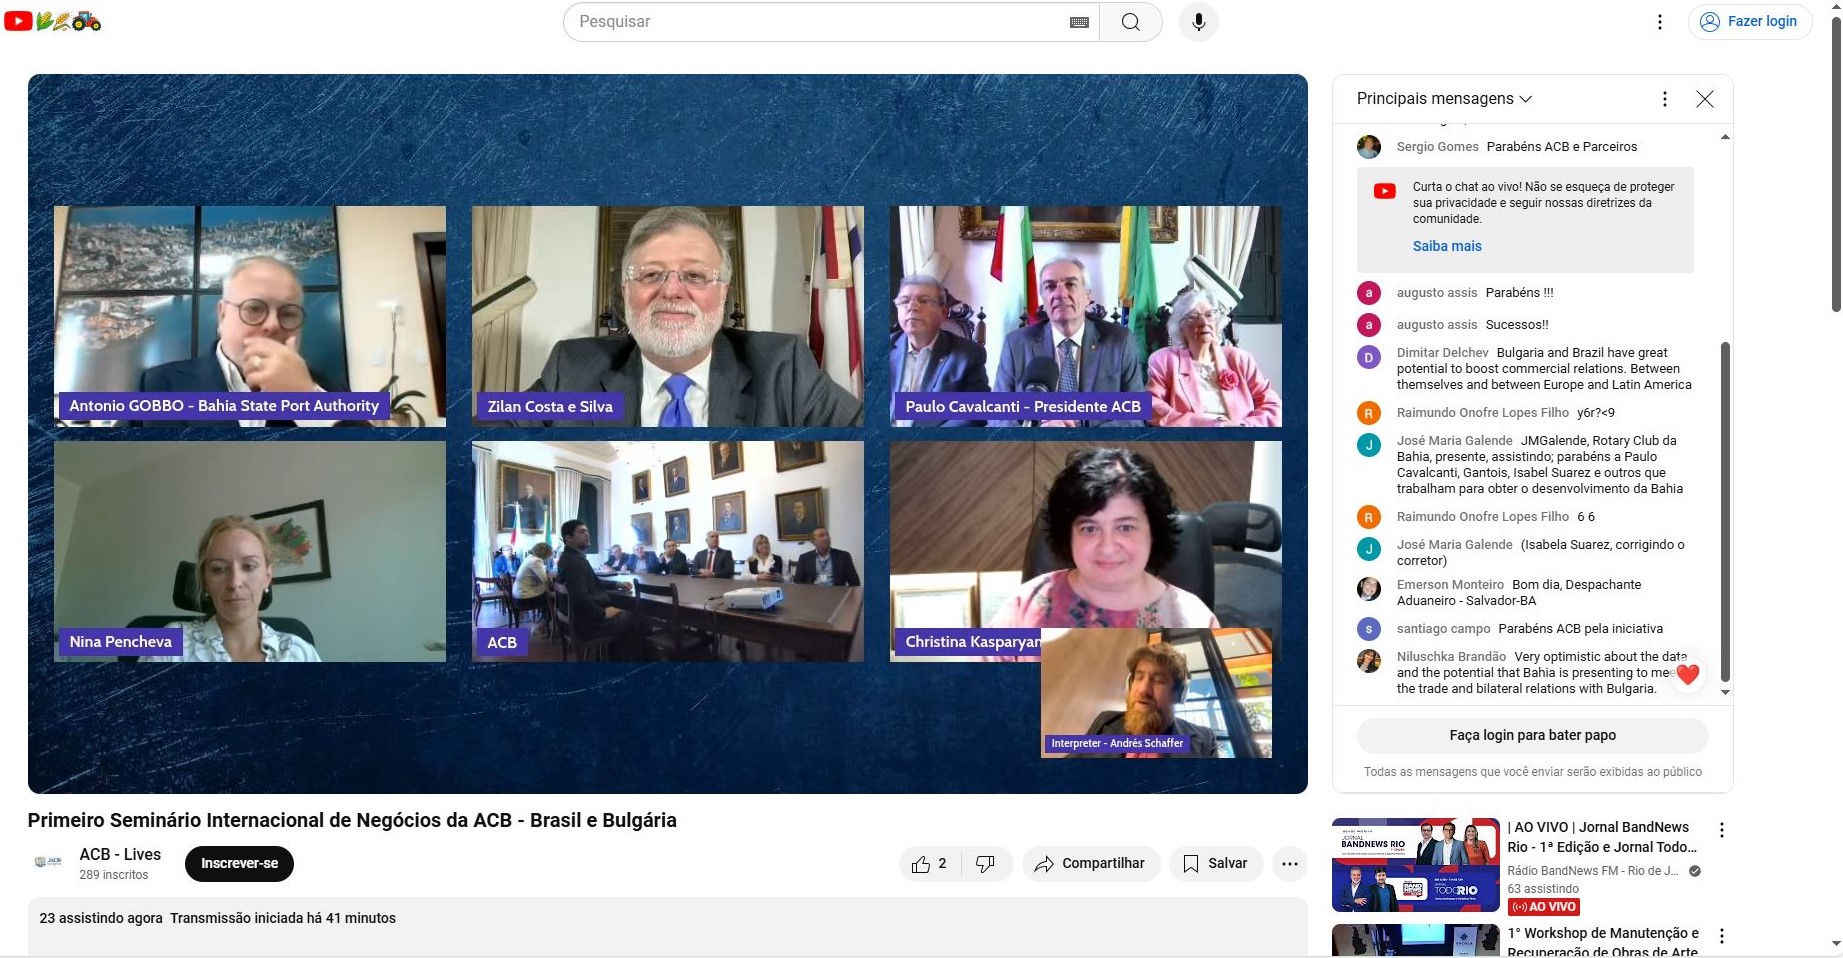
Task: Click santiago campo chat avatar
Action: pos(1368,629)
